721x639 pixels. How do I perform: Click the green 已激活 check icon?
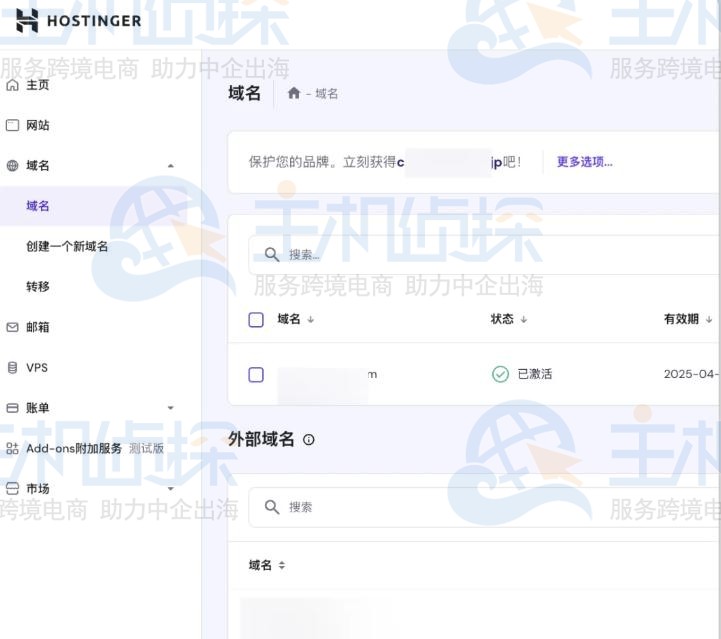(x=500, y=374)
